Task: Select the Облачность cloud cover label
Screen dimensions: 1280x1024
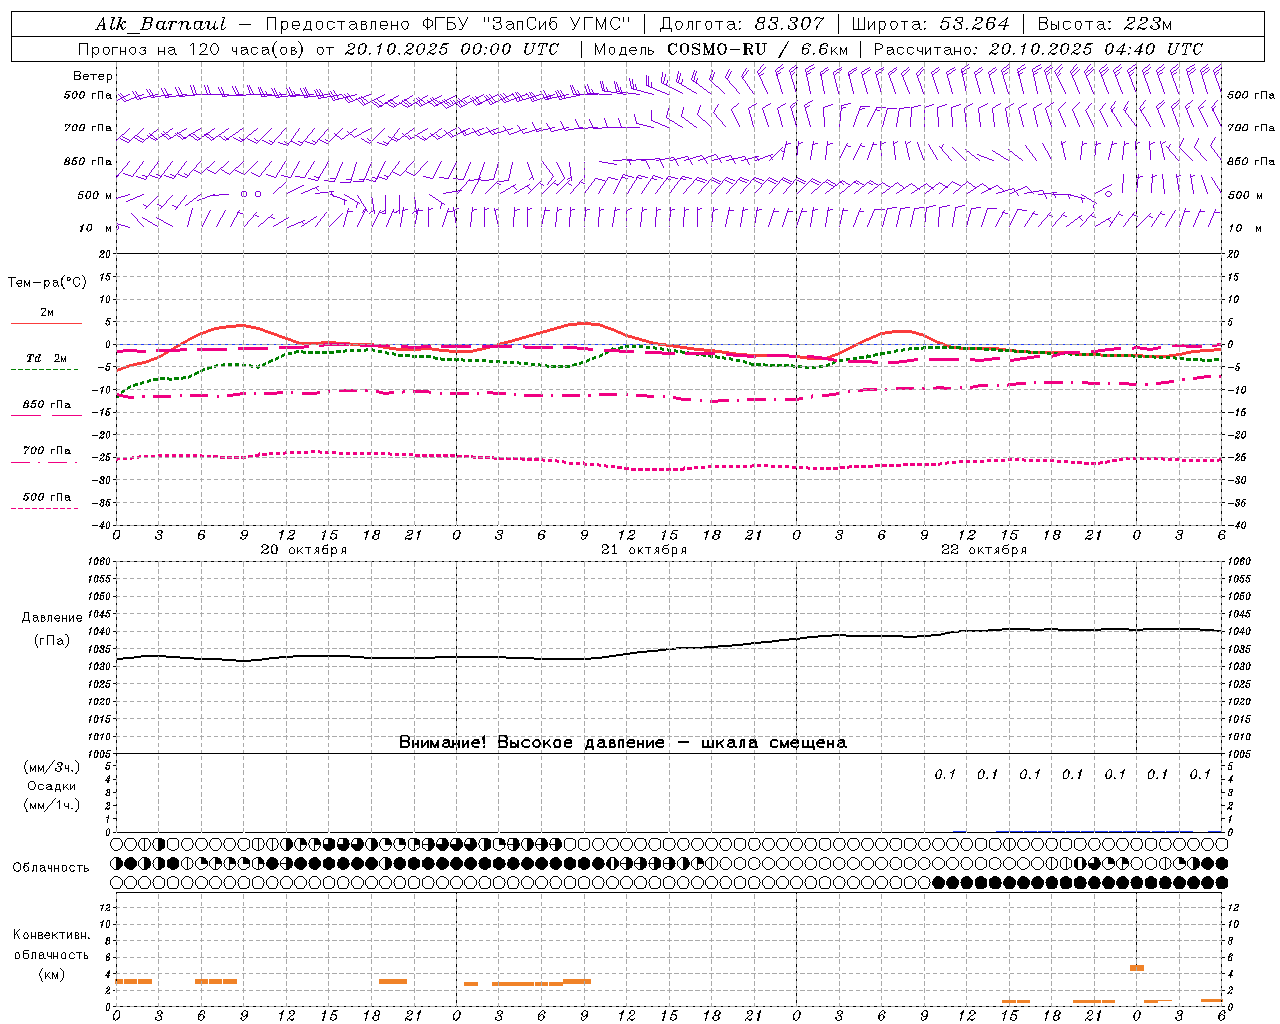Action: pos(51,868)
